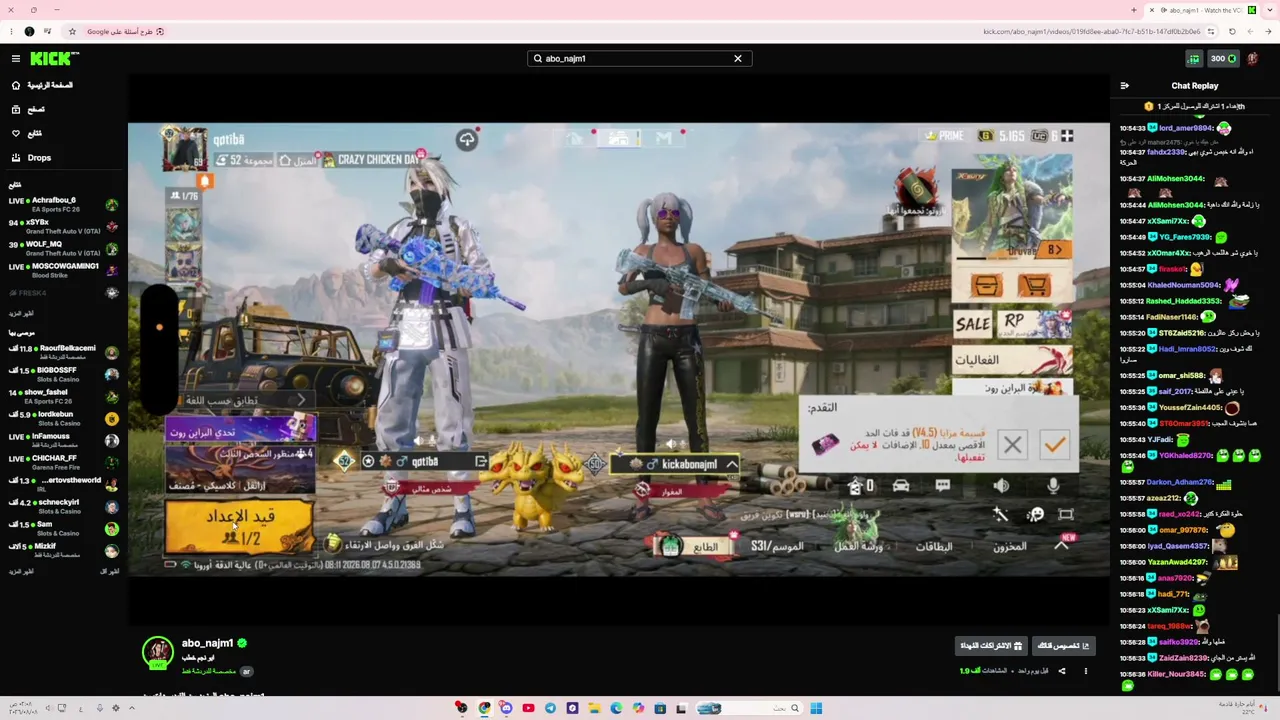The width and height of the screenshot is (1280, 720).
Task: Click the share icon below the video
Action: (x=1062, y=671)
